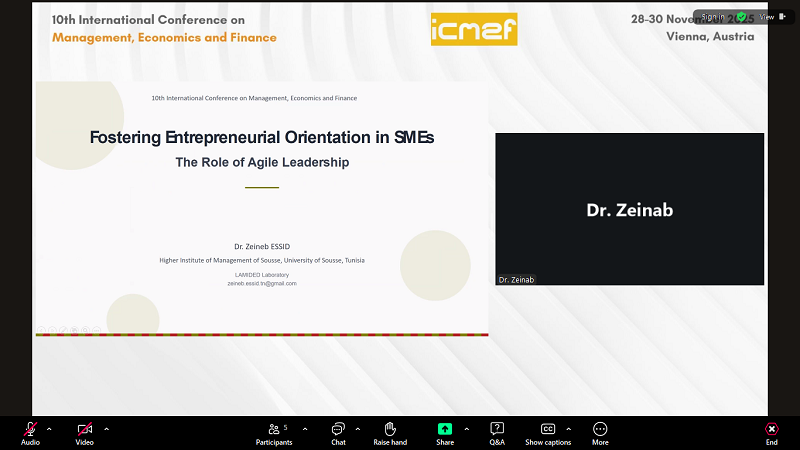Expand the caret next to Chat
This screenshot has width=800, height=450.
[357, 428]
